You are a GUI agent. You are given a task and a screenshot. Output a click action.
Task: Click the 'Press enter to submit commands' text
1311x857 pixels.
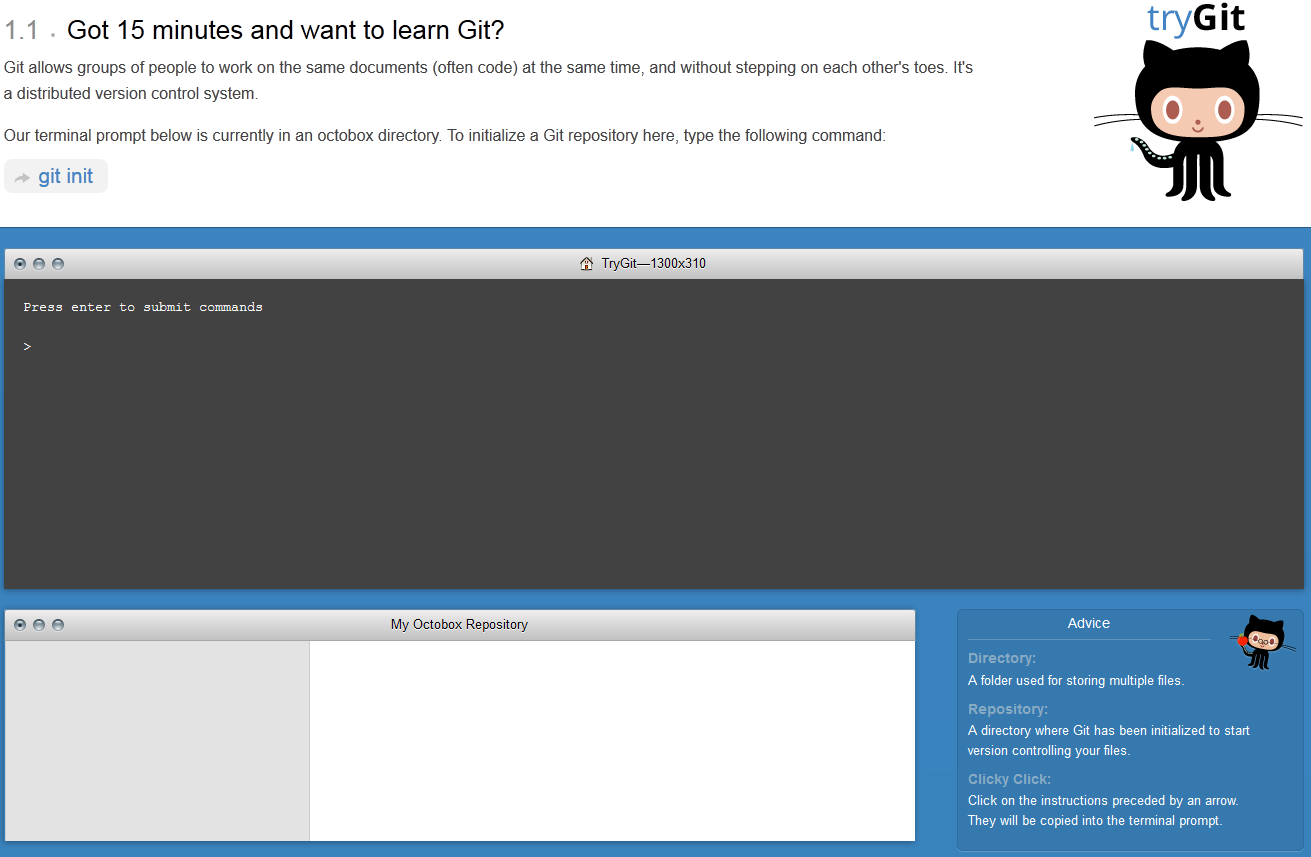point(143,307)
